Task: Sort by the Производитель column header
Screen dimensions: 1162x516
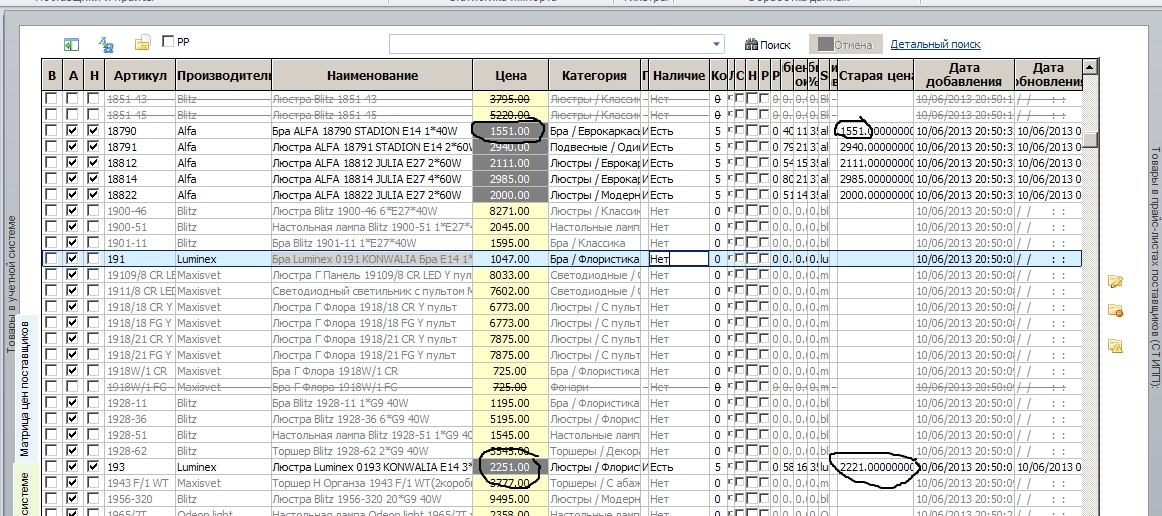Action: (x=224, y=75)
